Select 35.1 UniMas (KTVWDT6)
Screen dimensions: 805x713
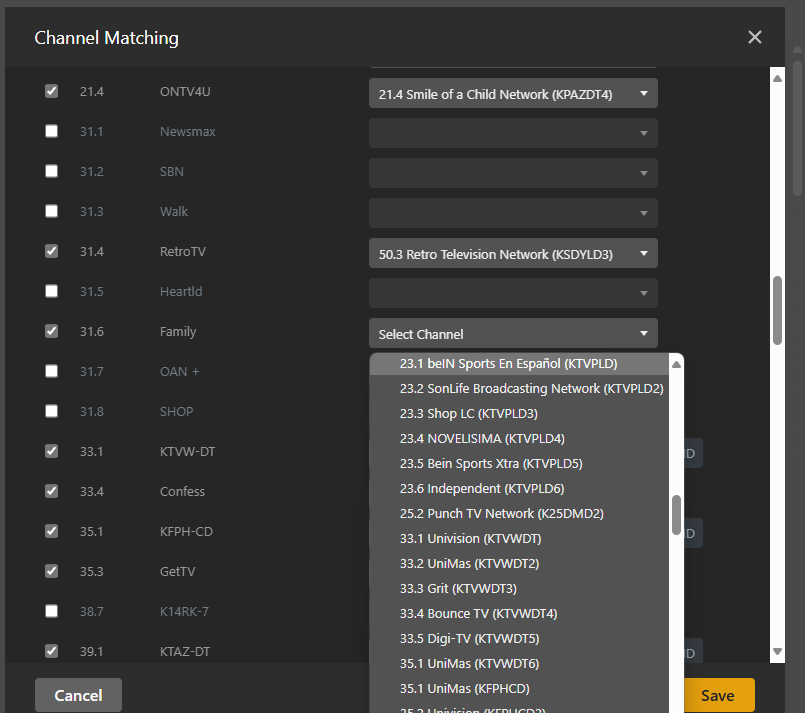(x=519, y=664)
